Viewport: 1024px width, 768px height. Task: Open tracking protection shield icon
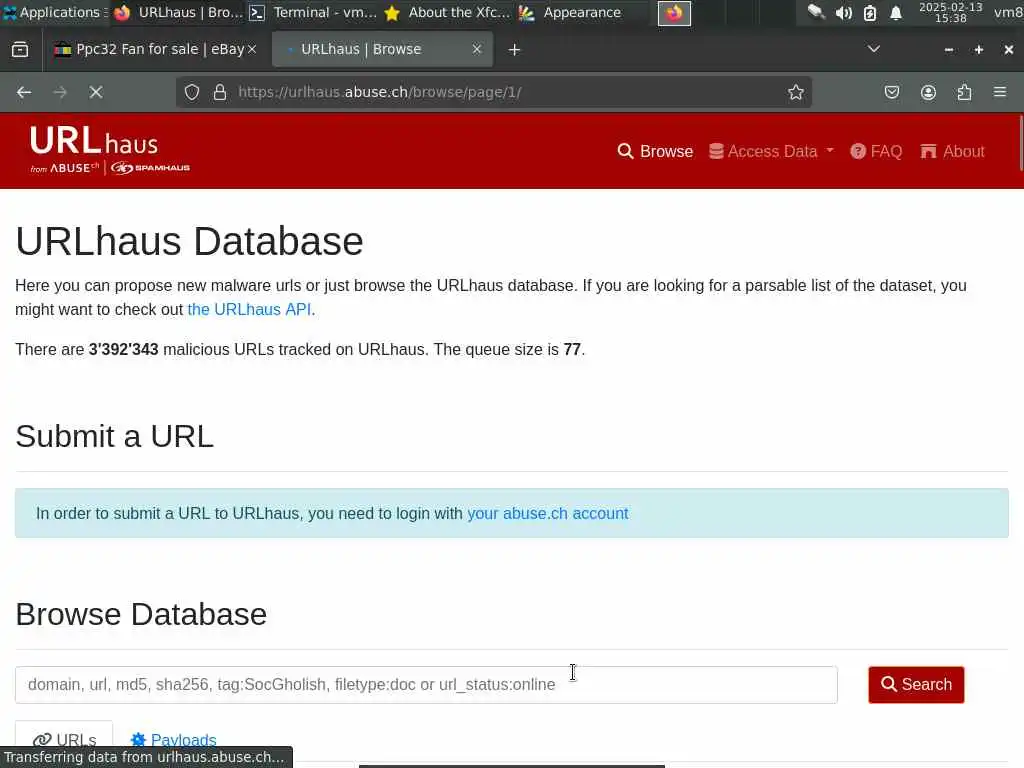click(x=191, y=92)
